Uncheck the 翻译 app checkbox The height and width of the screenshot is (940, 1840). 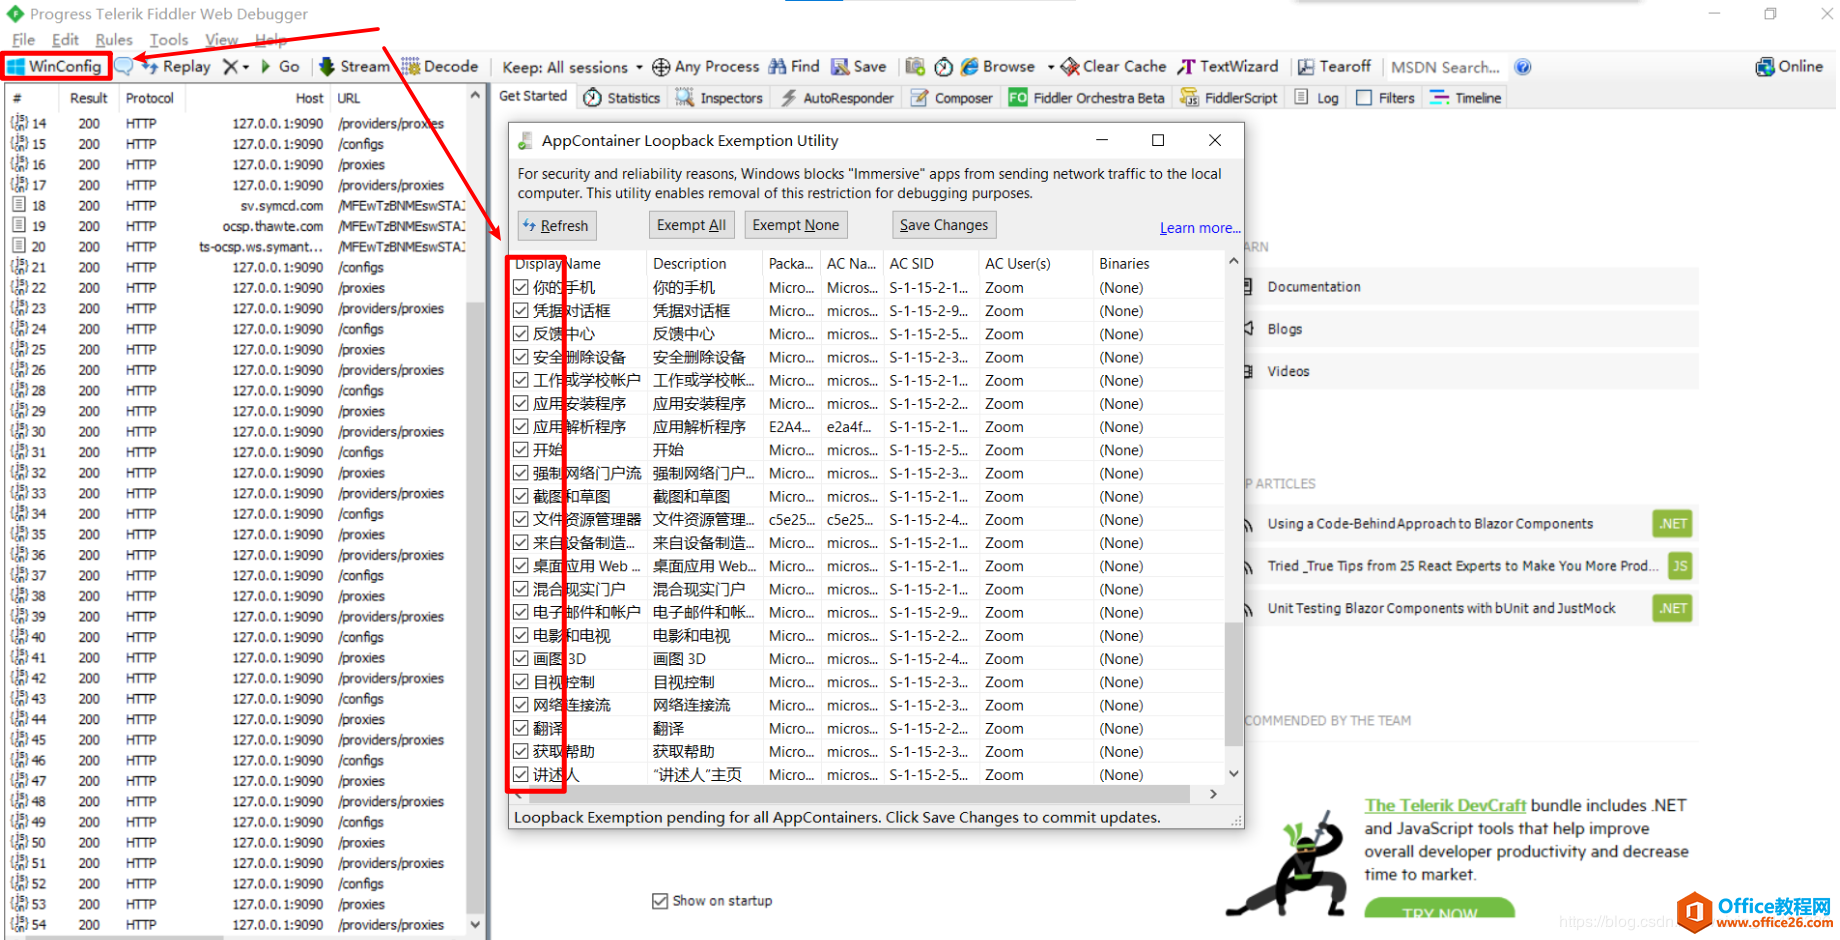point(521,728)
